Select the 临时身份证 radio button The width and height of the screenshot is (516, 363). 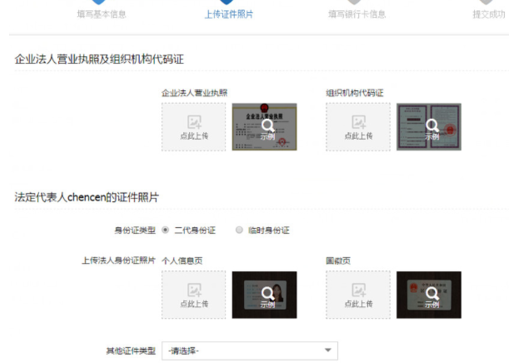239,230
